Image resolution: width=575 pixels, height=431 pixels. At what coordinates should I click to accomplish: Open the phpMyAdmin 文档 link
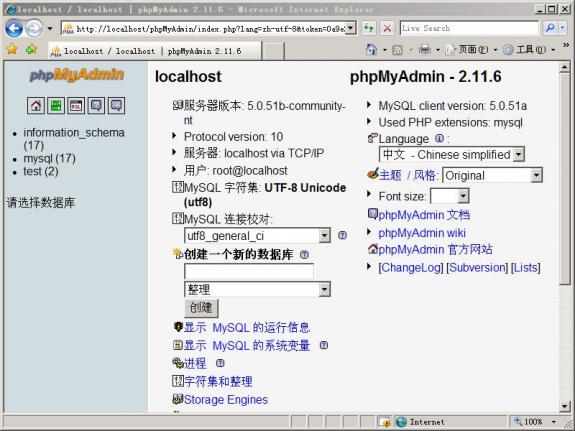(x=424, y=215)
